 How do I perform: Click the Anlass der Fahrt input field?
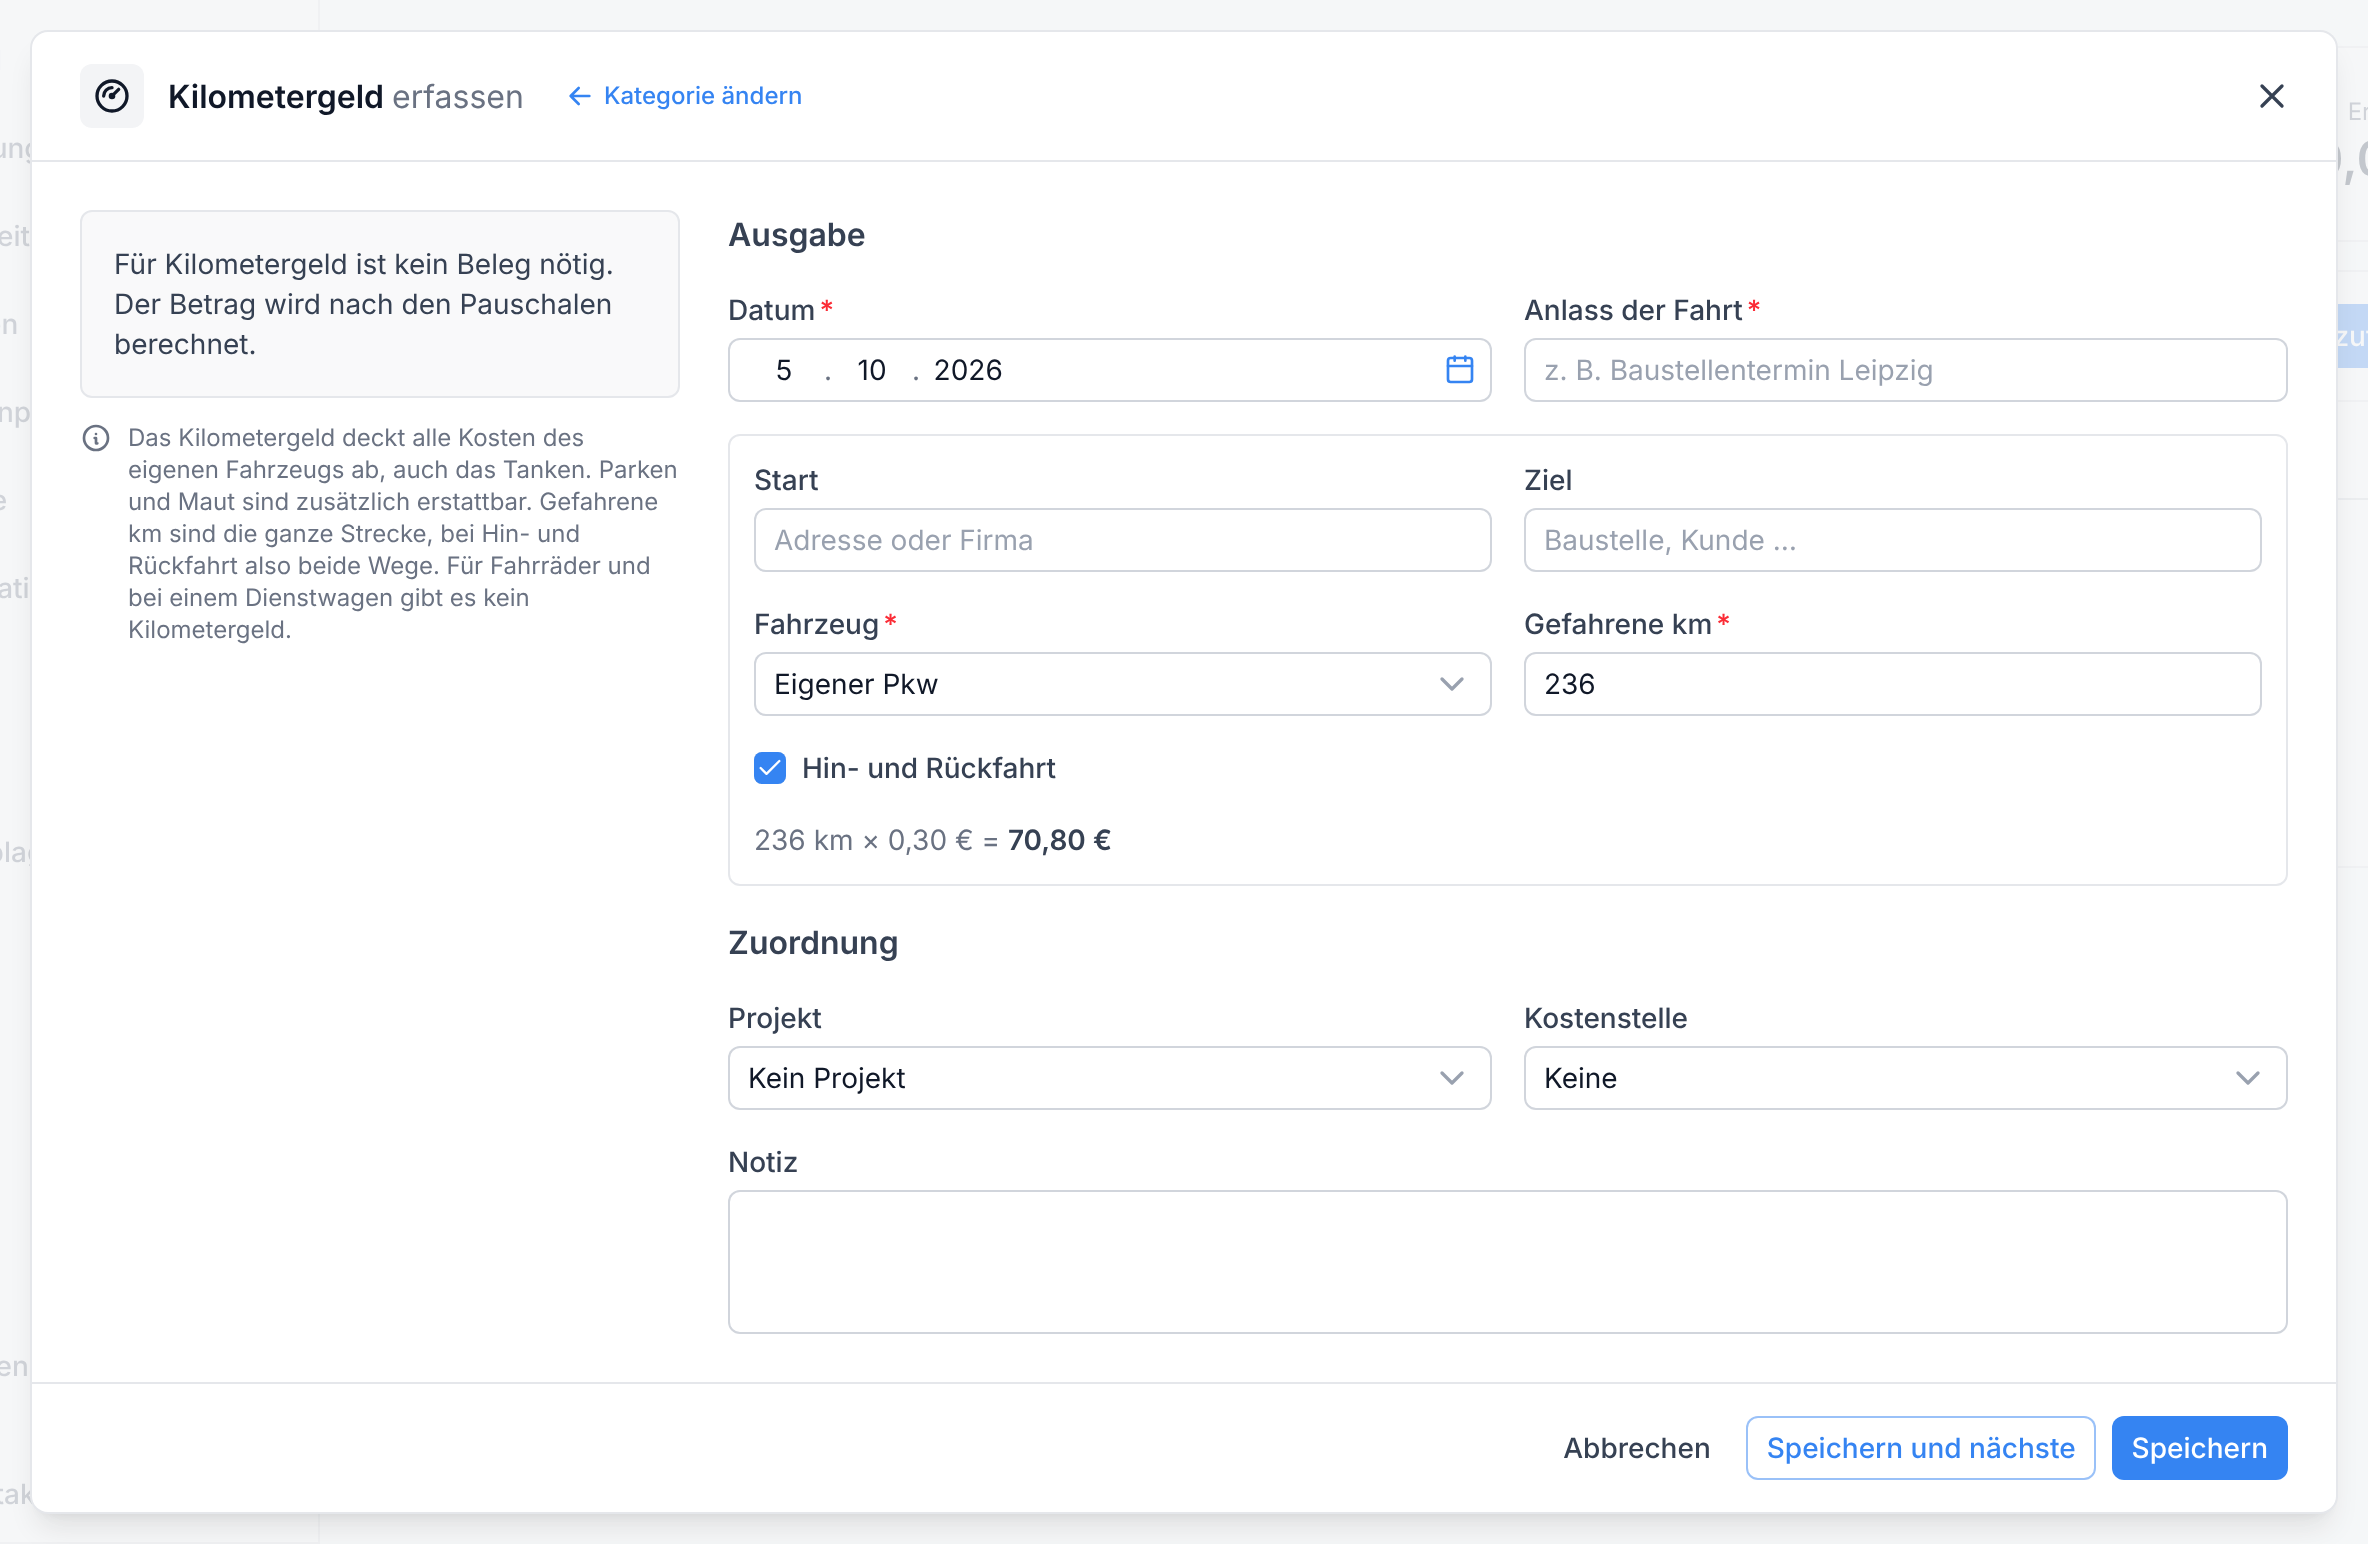[1905, 370]
